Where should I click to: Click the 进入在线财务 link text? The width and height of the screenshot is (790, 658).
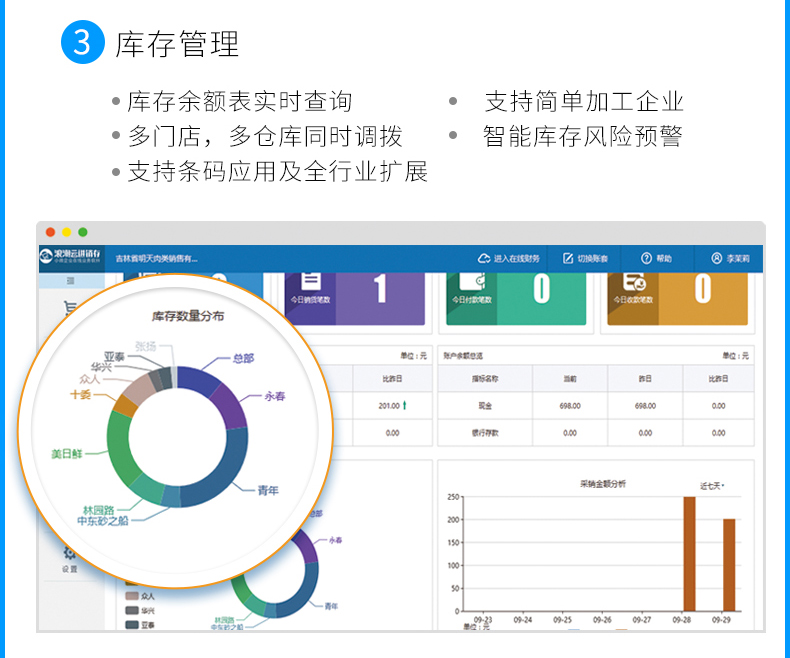click(x=516, y=258)
